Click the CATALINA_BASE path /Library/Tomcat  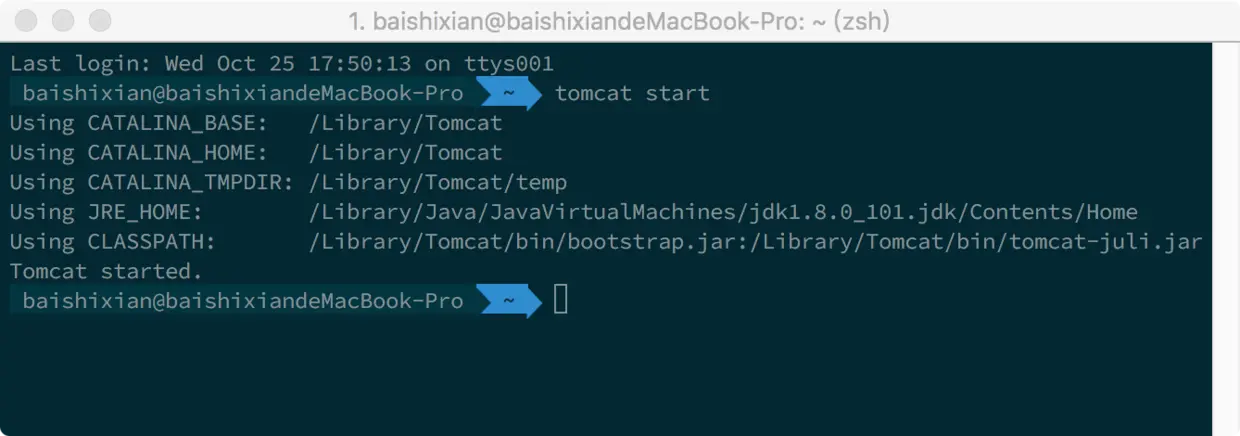tap(406, 124)
